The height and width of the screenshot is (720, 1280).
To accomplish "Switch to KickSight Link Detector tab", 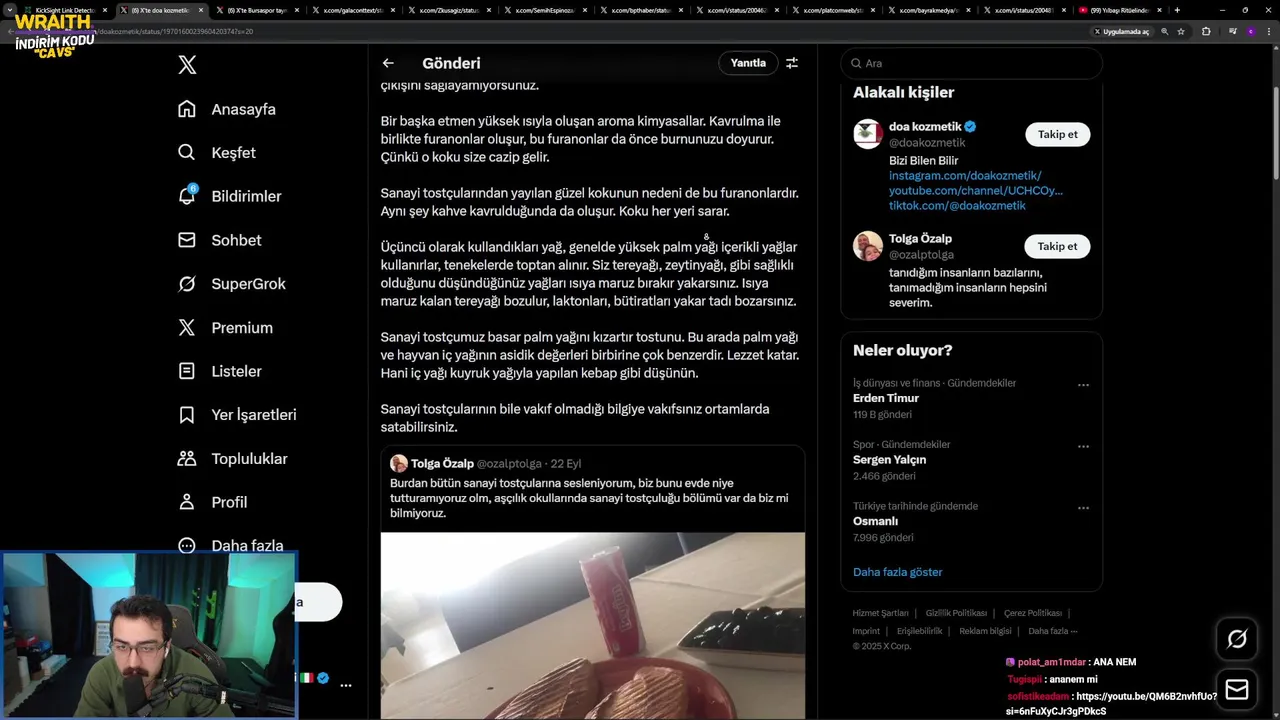I will (65, 10).
